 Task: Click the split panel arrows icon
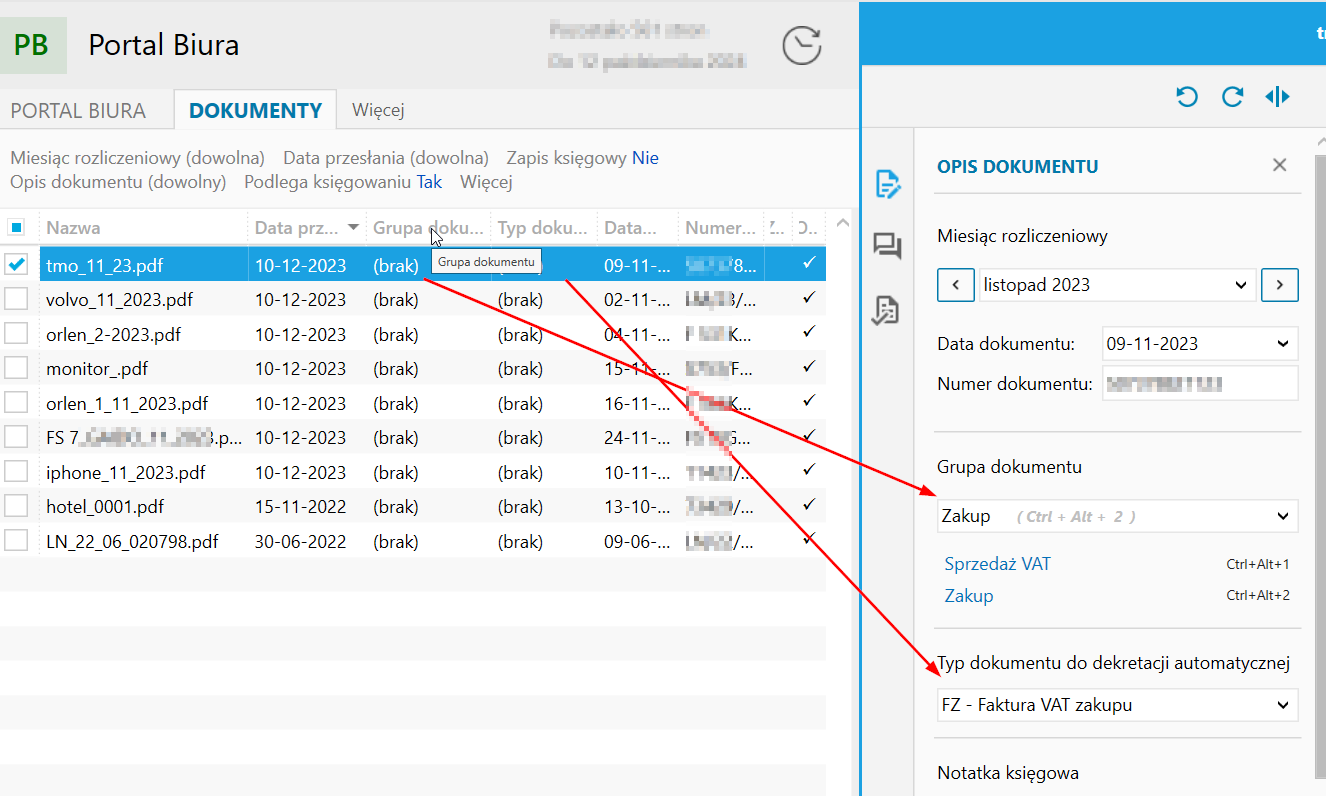(x=1277, y=96)
